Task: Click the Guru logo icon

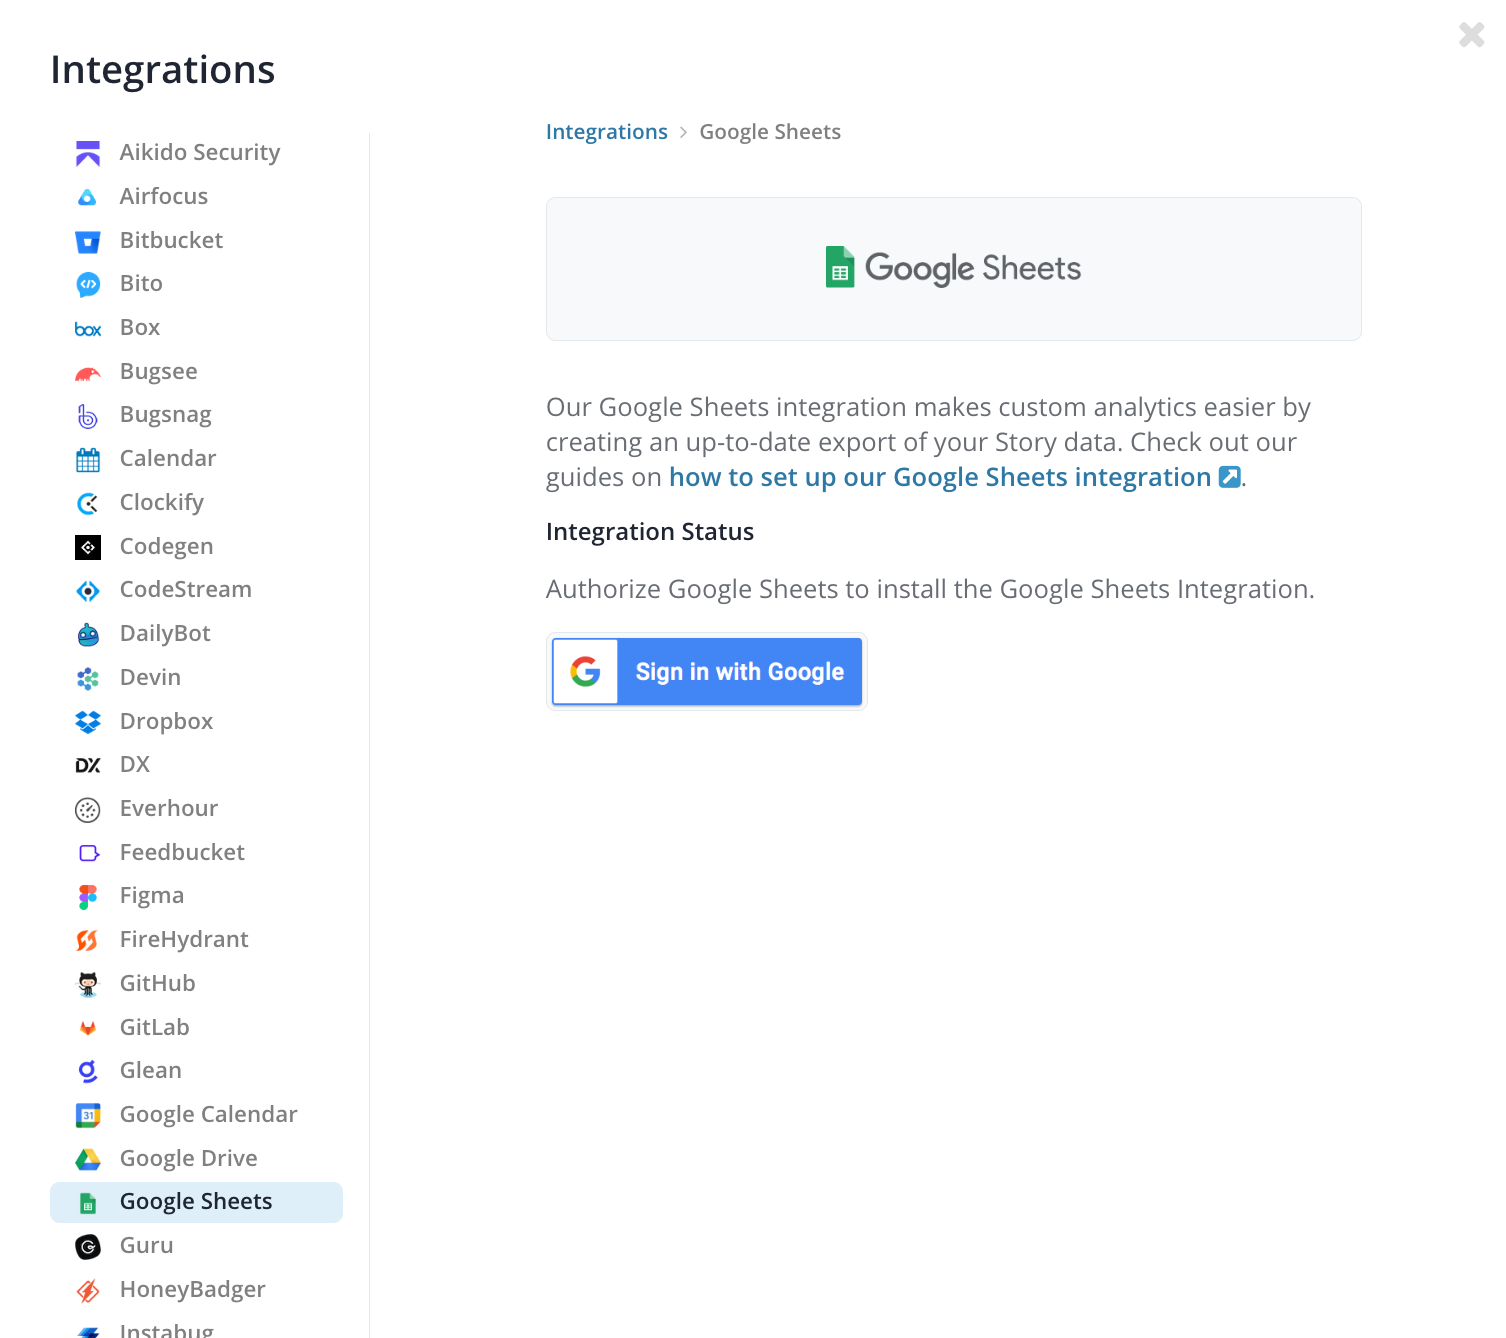Action: [88, 1246]
